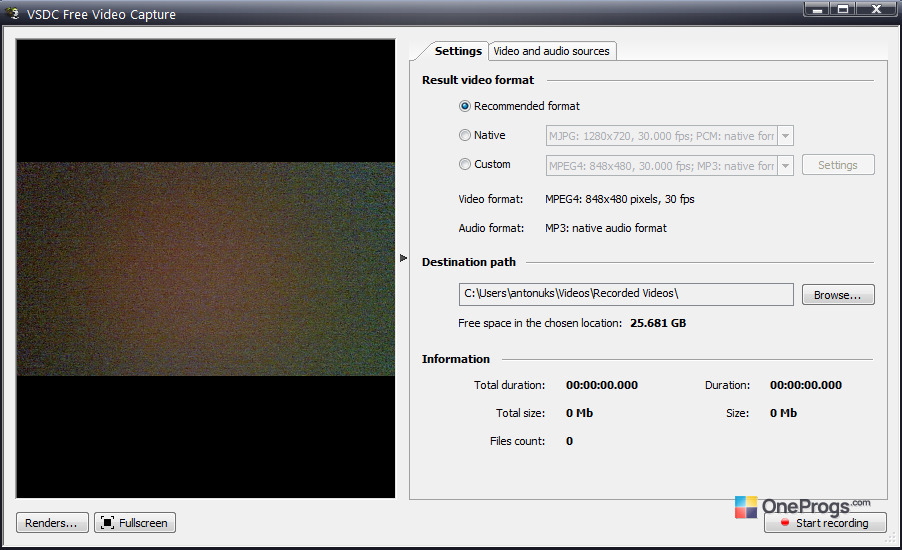Click the panel collapse arrow beside the preview

pyautogui.click(x=403, y=258)
